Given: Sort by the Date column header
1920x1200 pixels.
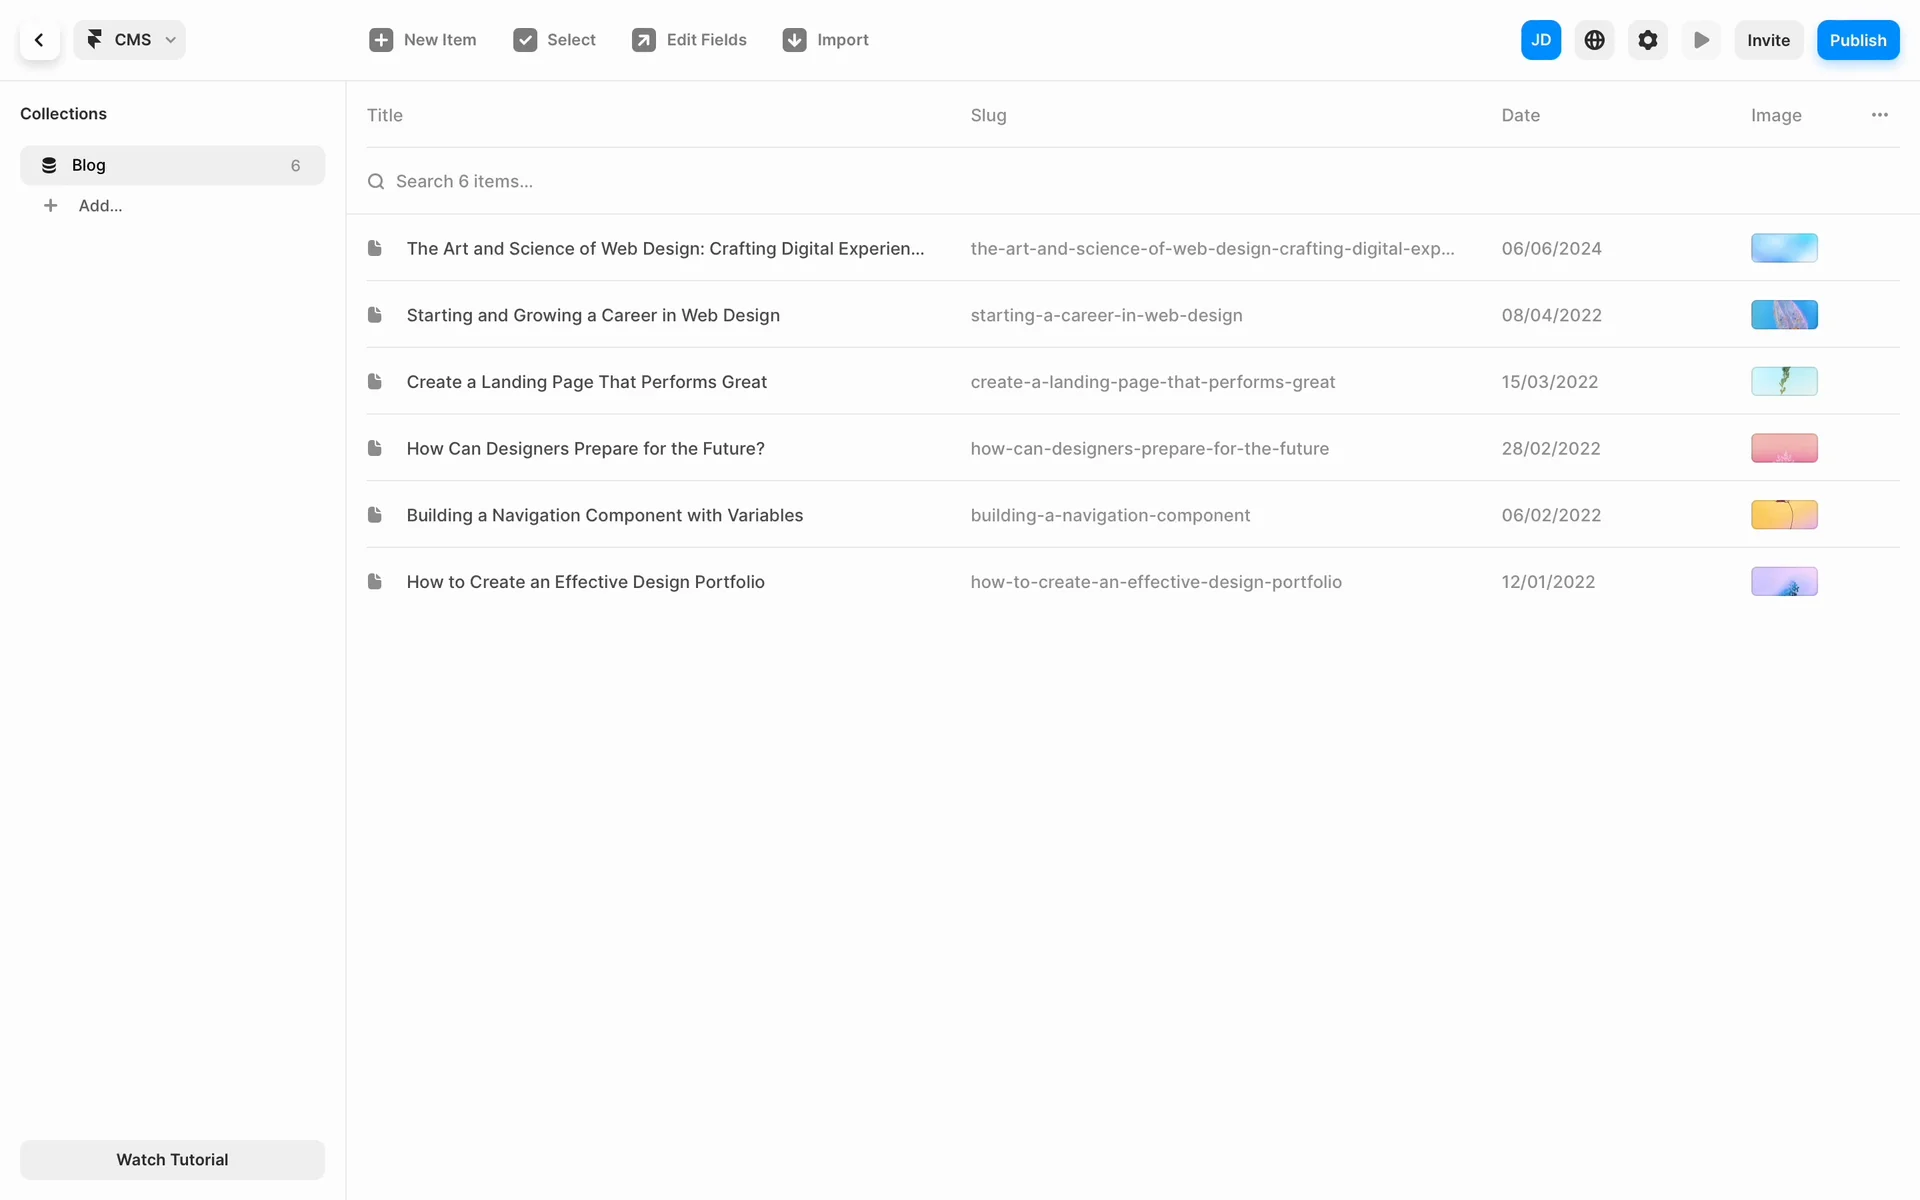Looking at the screenshot, I should tap(1520, 115).
